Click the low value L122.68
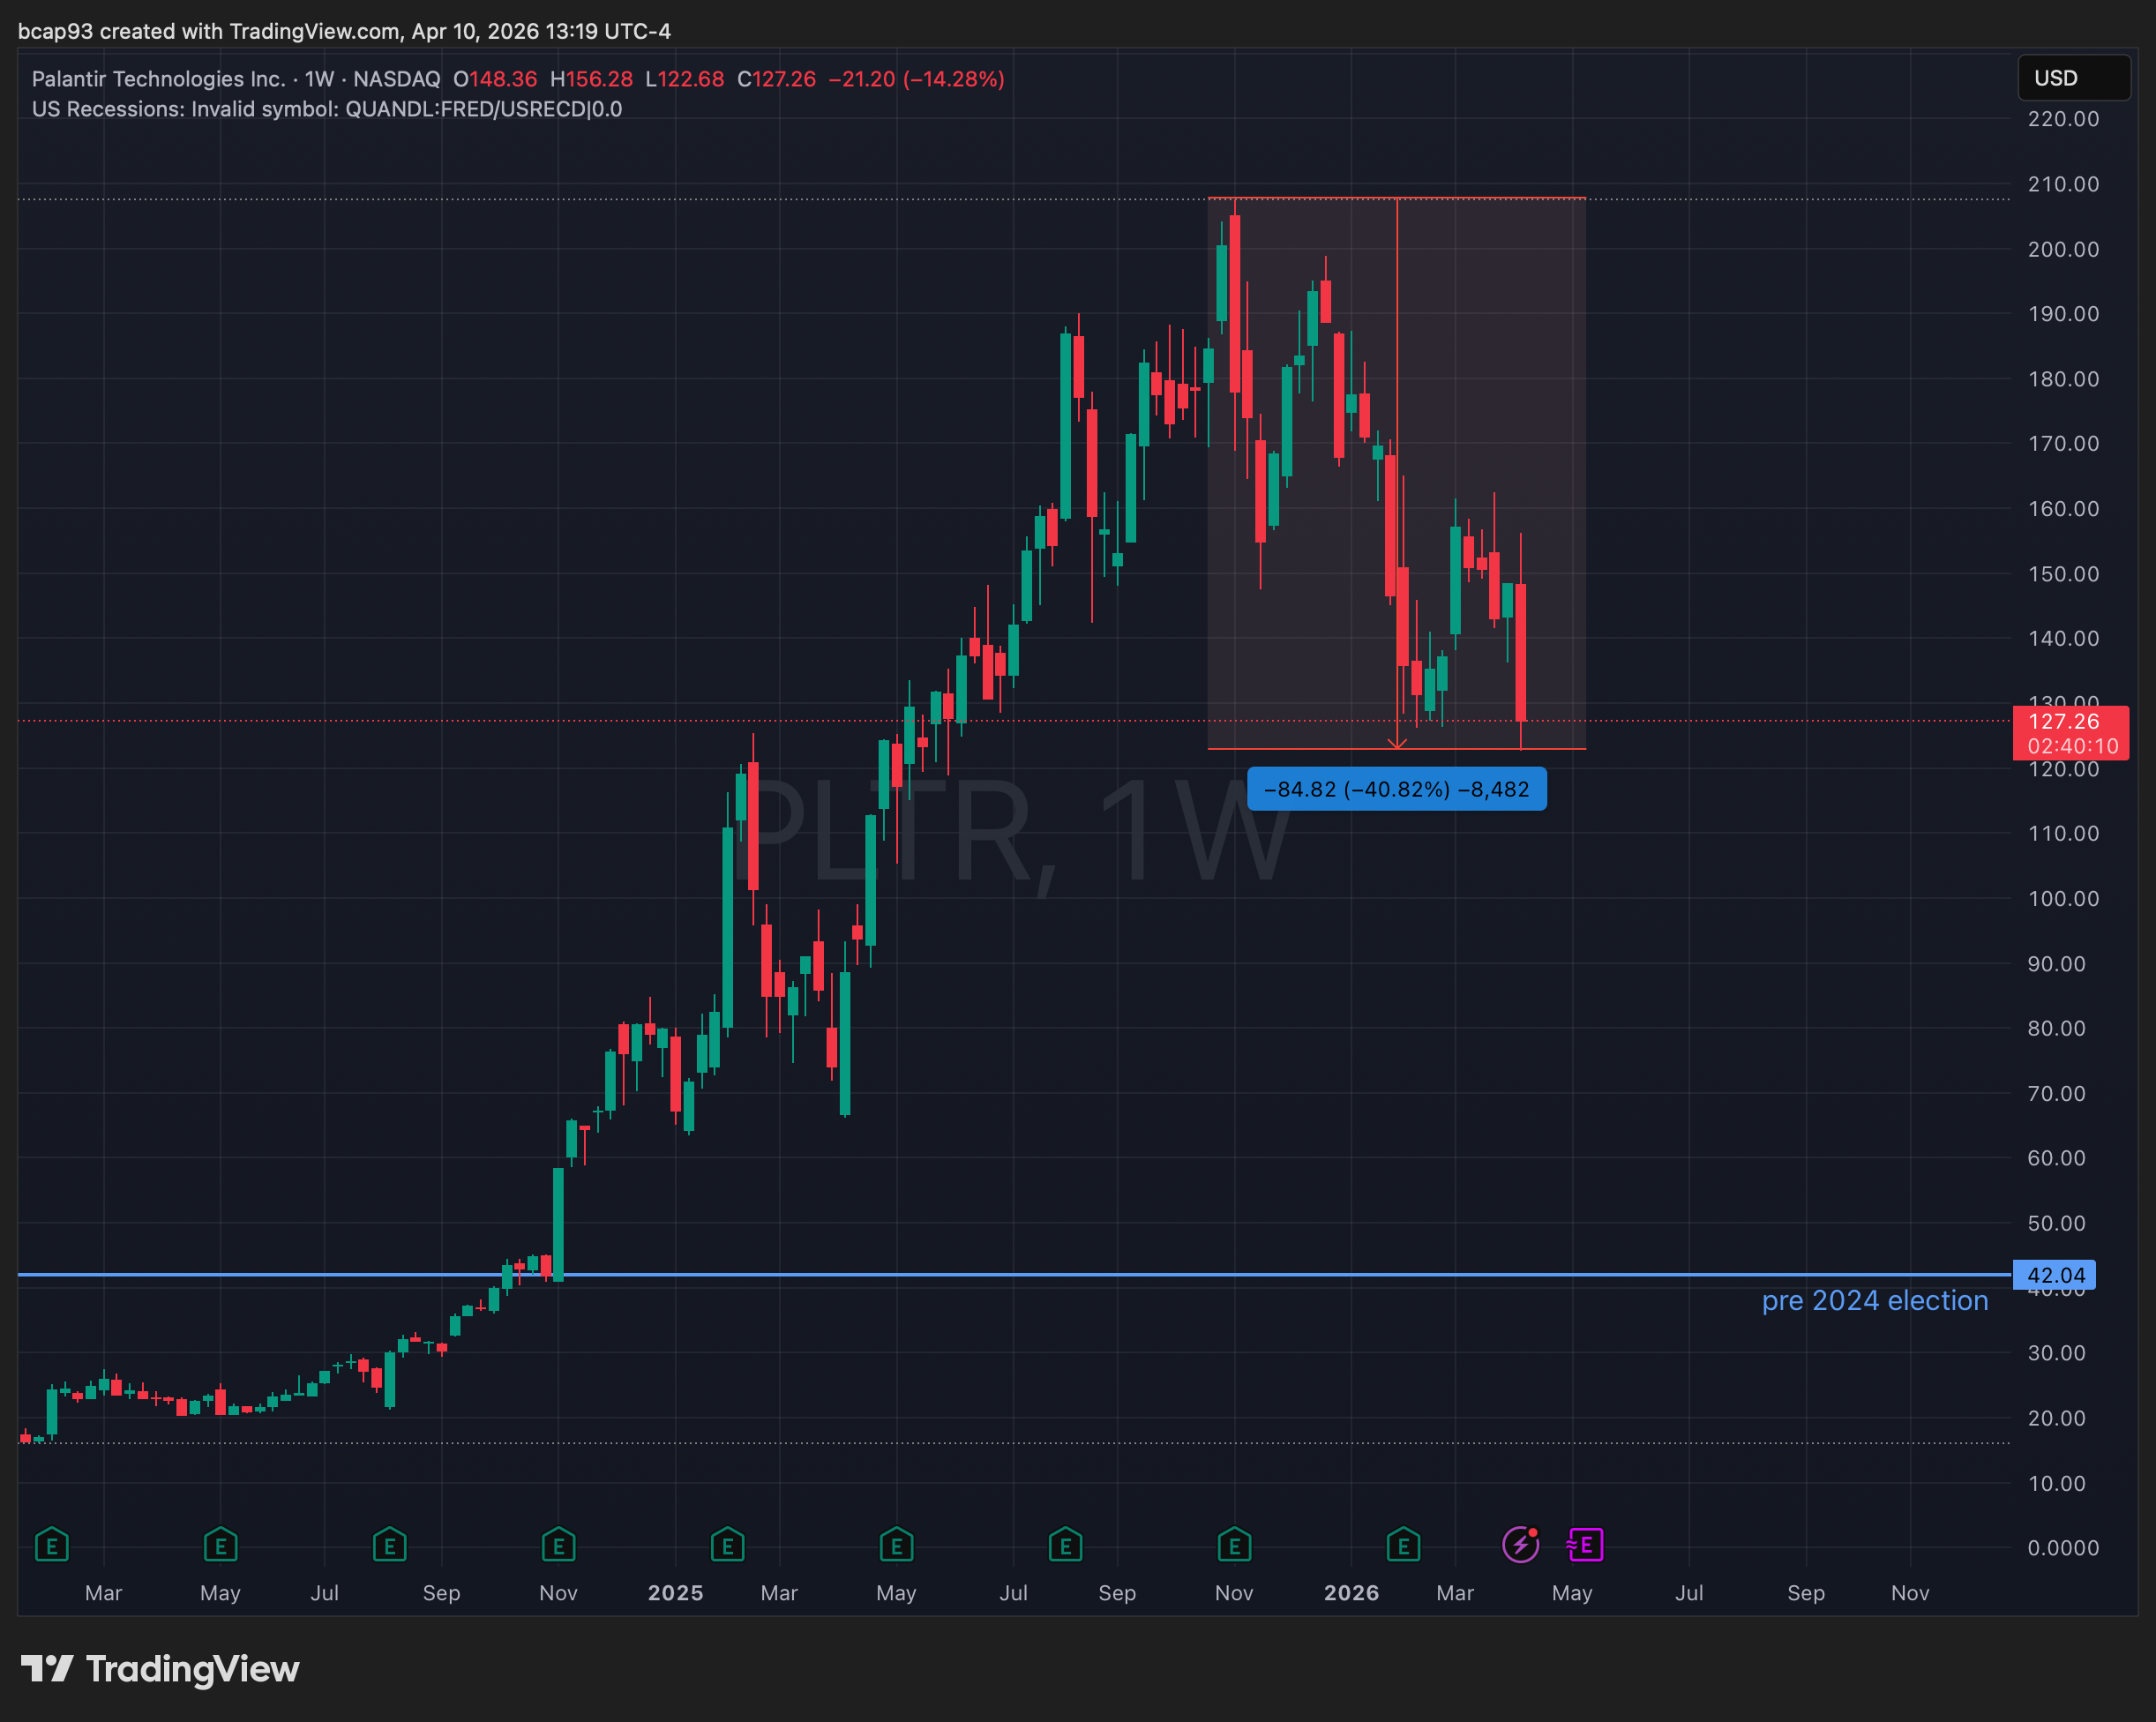 pos(684,79)
